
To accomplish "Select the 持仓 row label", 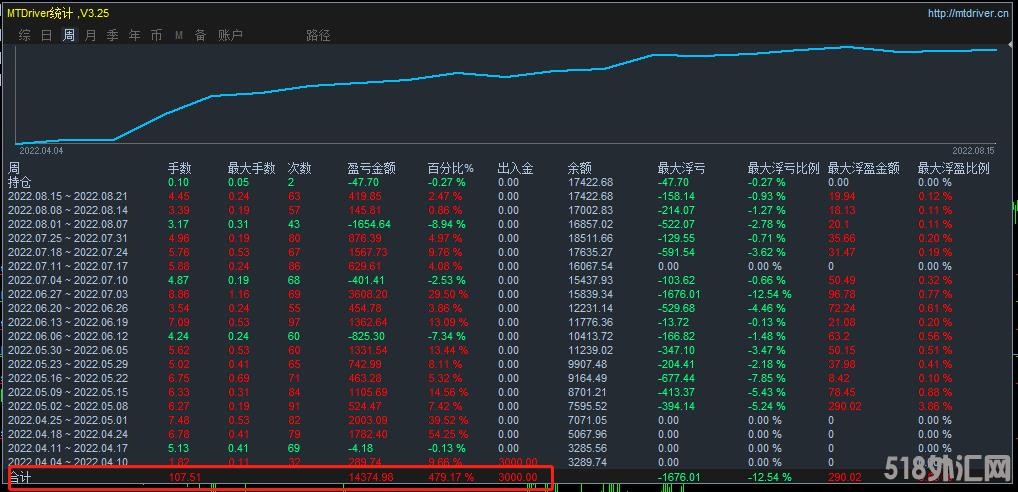I will [x=19, y=182].
